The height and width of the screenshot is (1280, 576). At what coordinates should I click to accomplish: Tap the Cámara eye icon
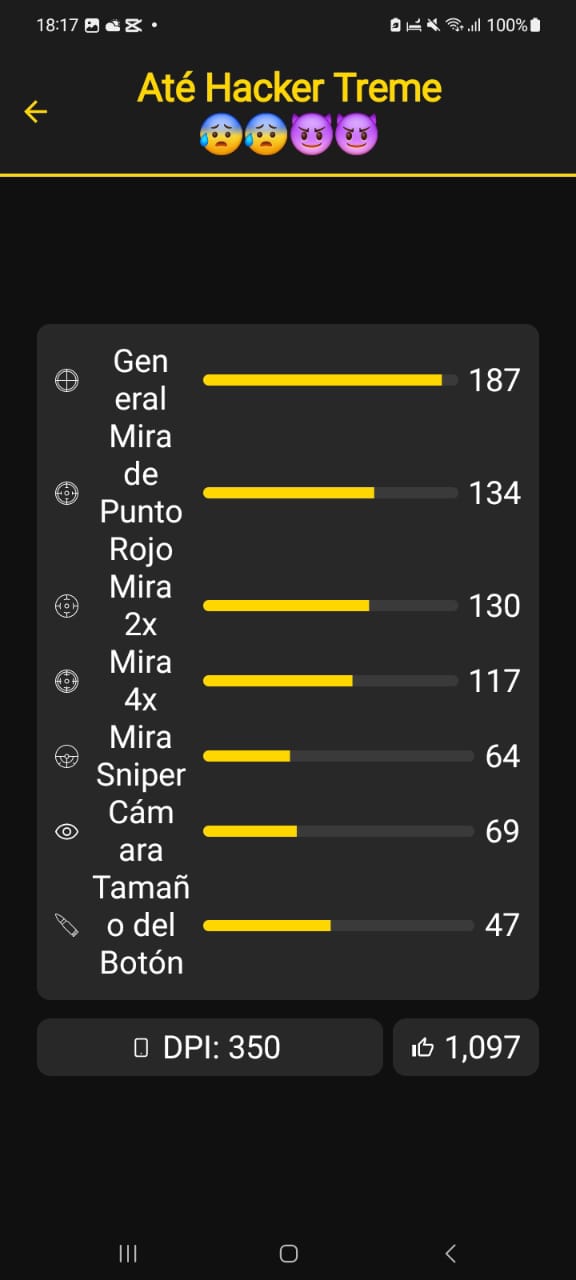[66, 831]
